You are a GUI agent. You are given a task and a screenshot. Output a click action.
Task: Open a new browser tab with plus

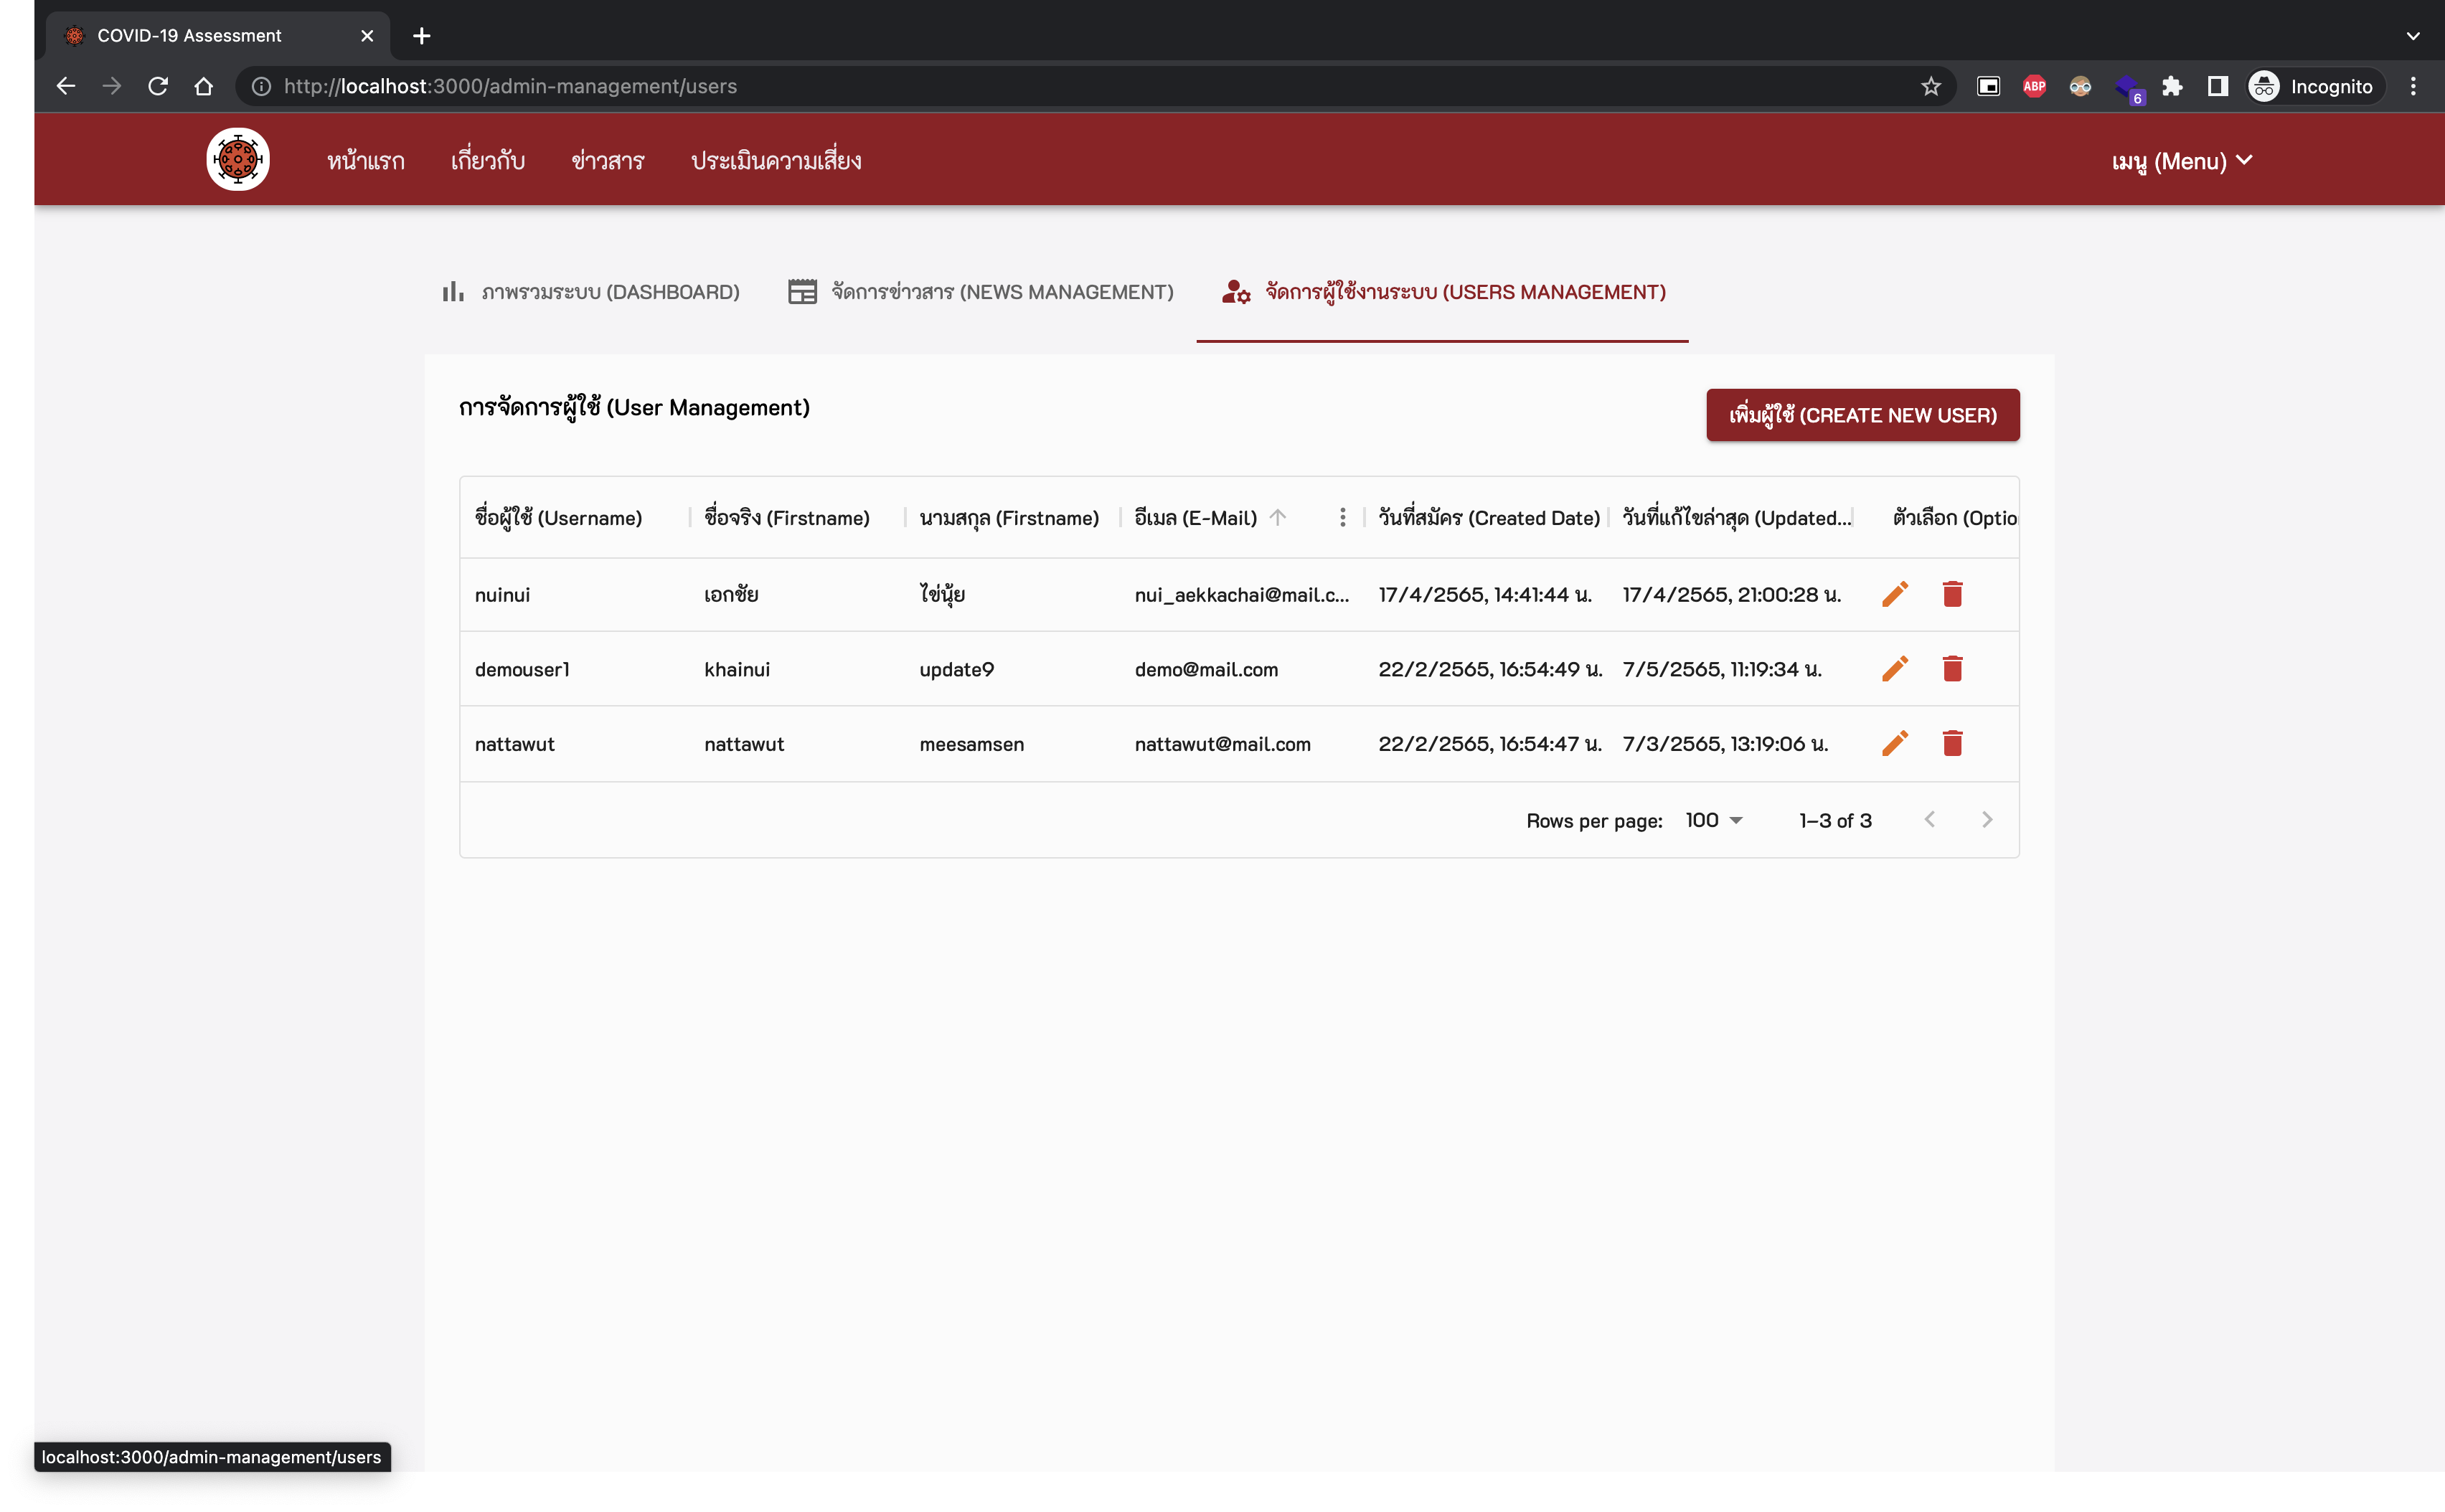pyautogui.click(x=422, y=36)
